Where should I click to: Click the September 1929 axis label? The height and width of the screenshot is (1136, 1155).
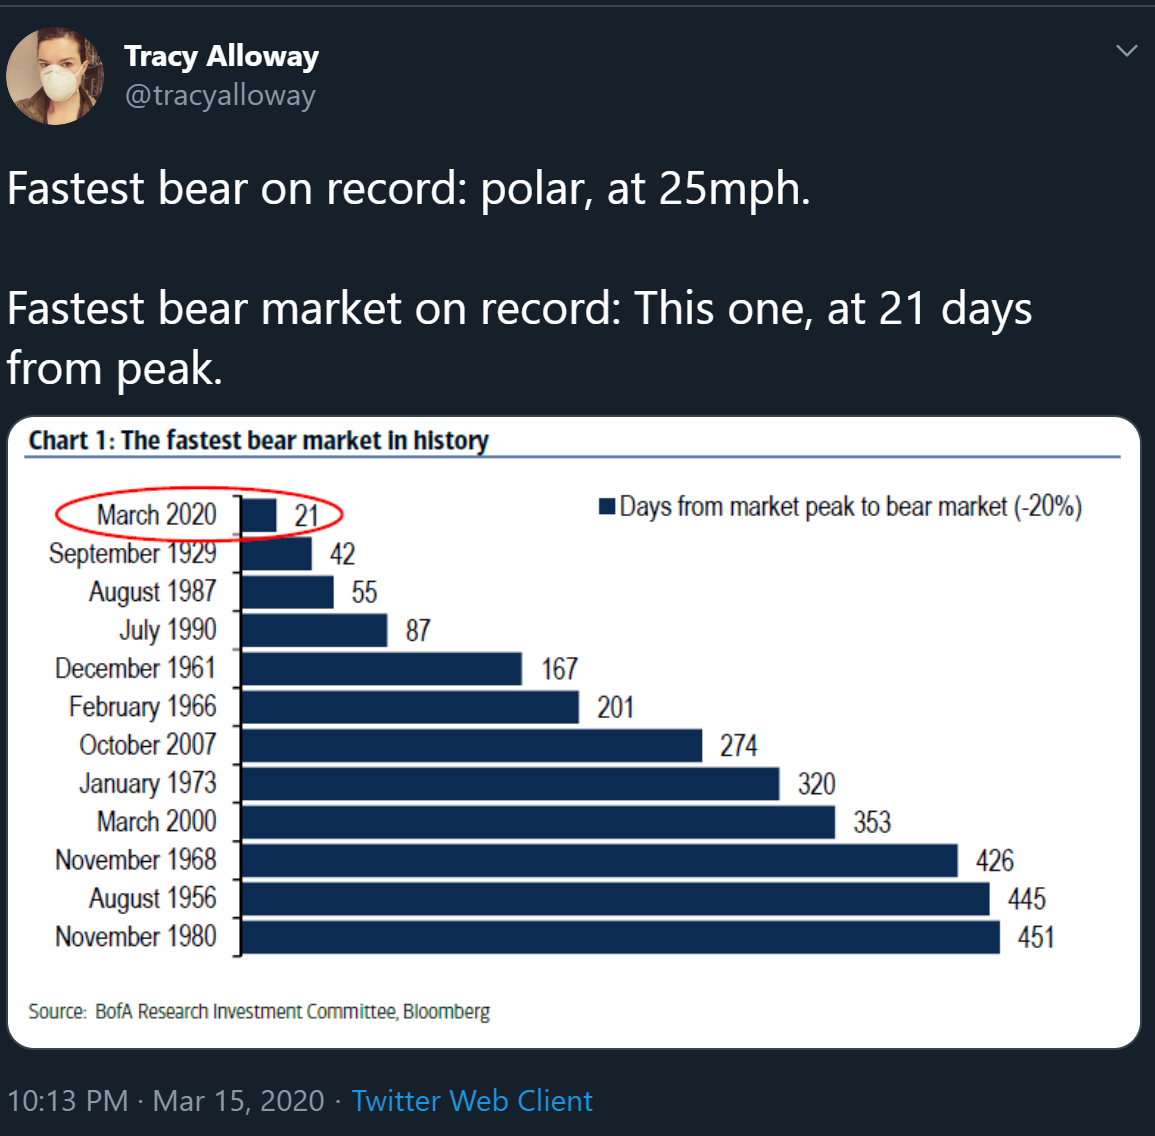pyautogui.click(x=133, y=554)
